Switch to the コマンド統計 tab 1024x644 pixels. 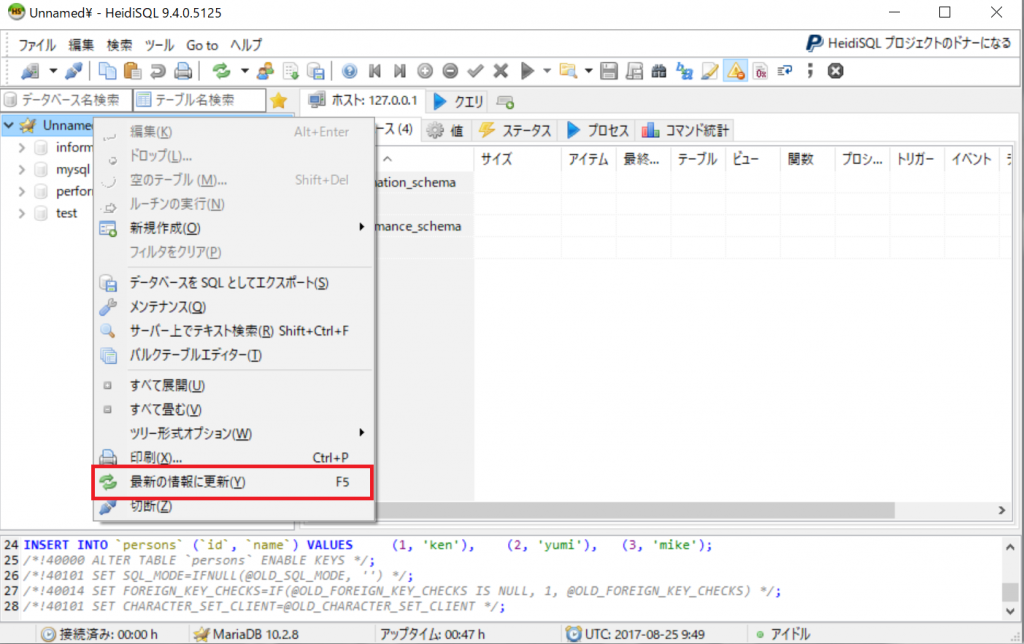(685, 131)
